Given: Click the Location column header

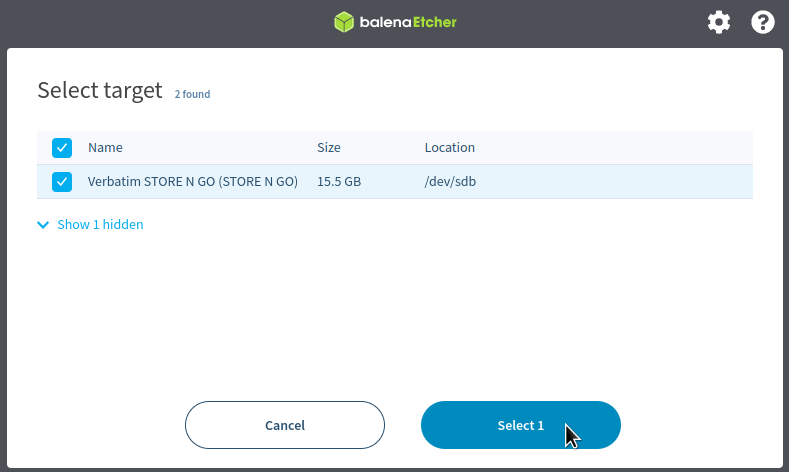Looking at the screenshot, I should (449, 148).
